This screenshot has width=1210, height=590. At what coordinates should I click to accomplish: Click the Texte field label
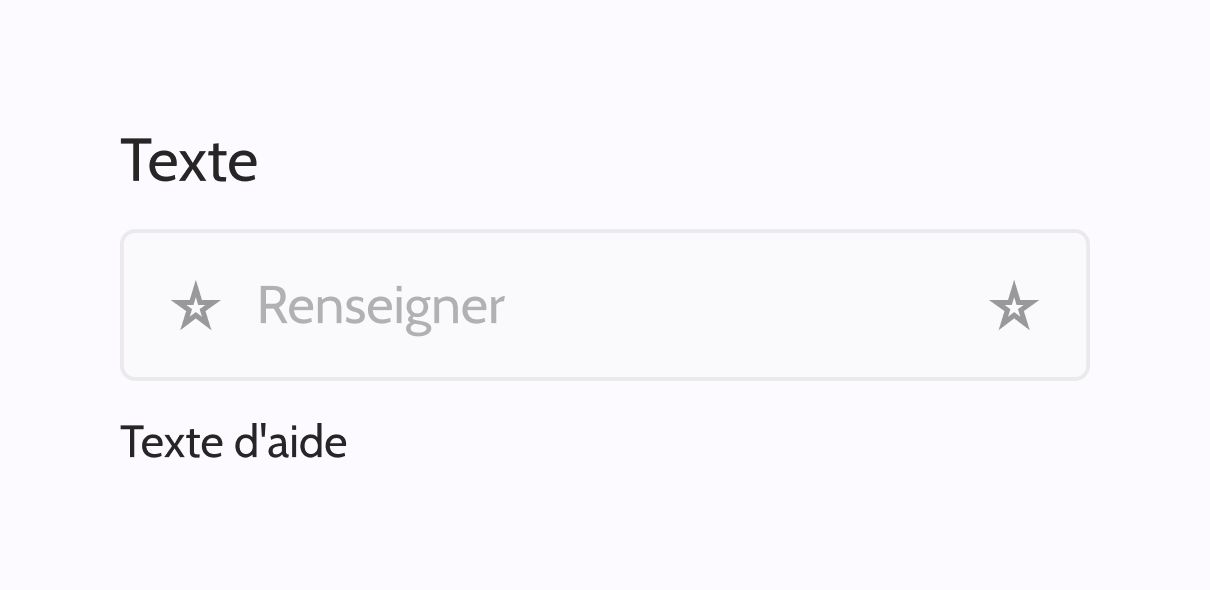click(189, 161)
